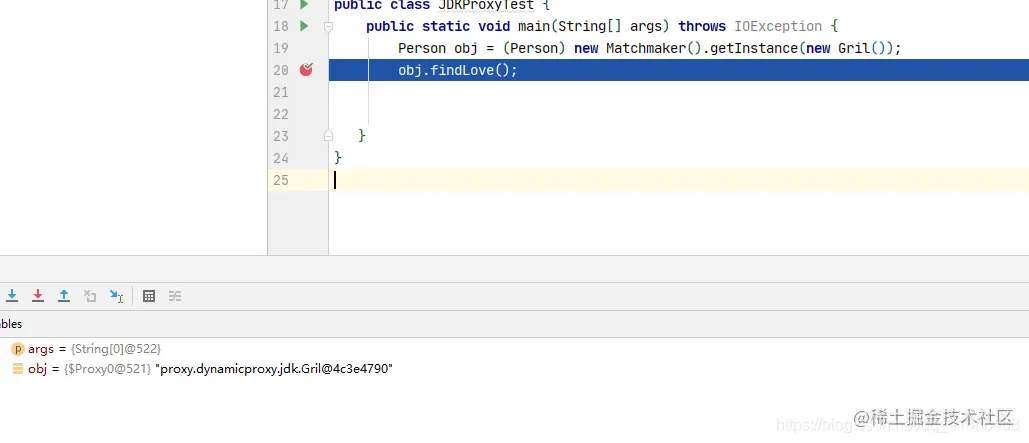Click the Step Into debugger icon
This screenshot has width=1029, height=443.
click(12, 296)
